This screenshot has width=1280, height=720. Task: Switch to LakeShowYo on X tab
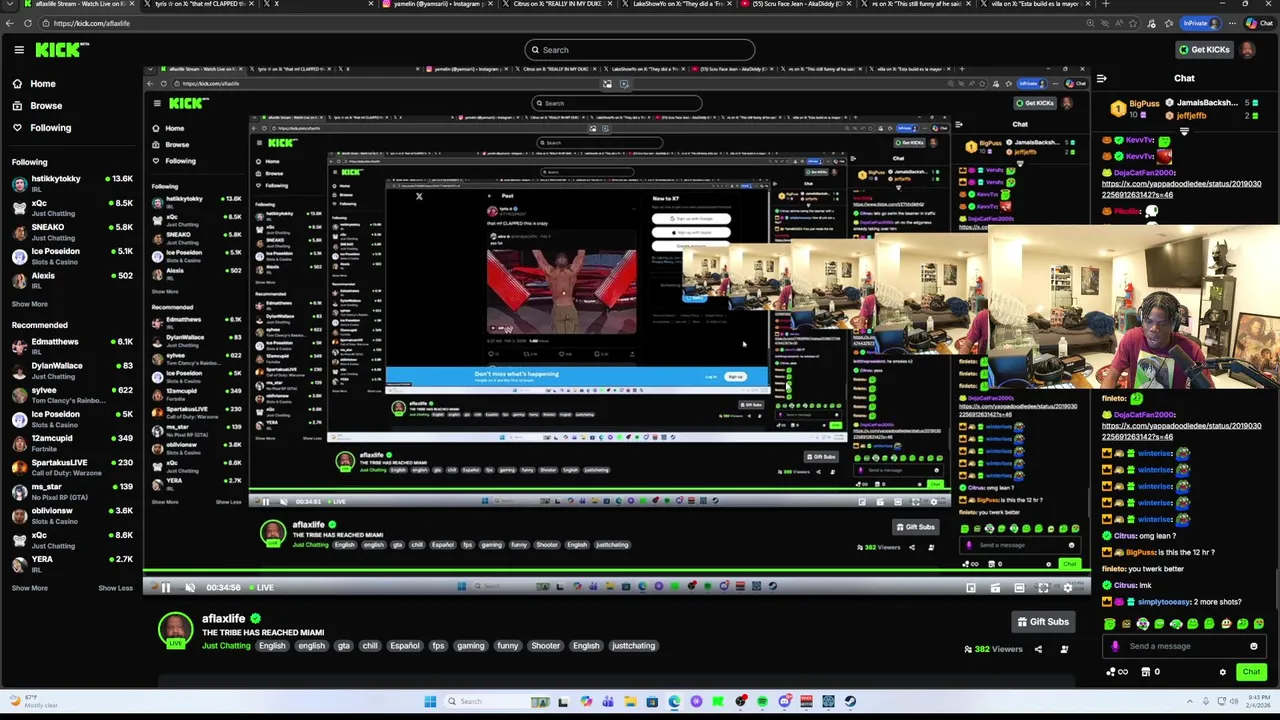pos(675,4)
